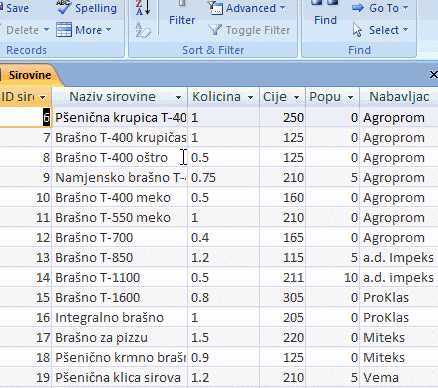Select the price cell showing 305
Screen dimensions: 438x388
(x=282, y=297)
